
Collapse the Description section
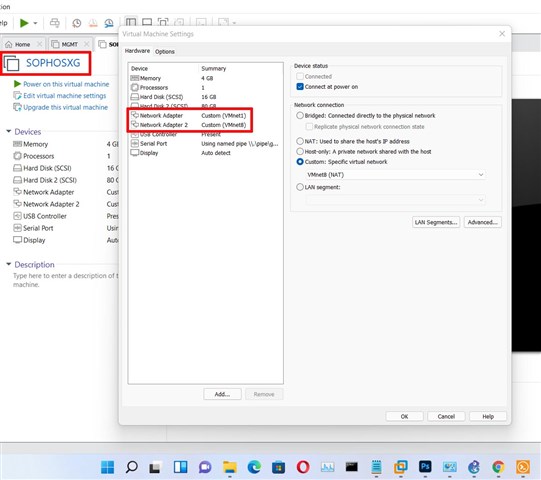point(9,264)
